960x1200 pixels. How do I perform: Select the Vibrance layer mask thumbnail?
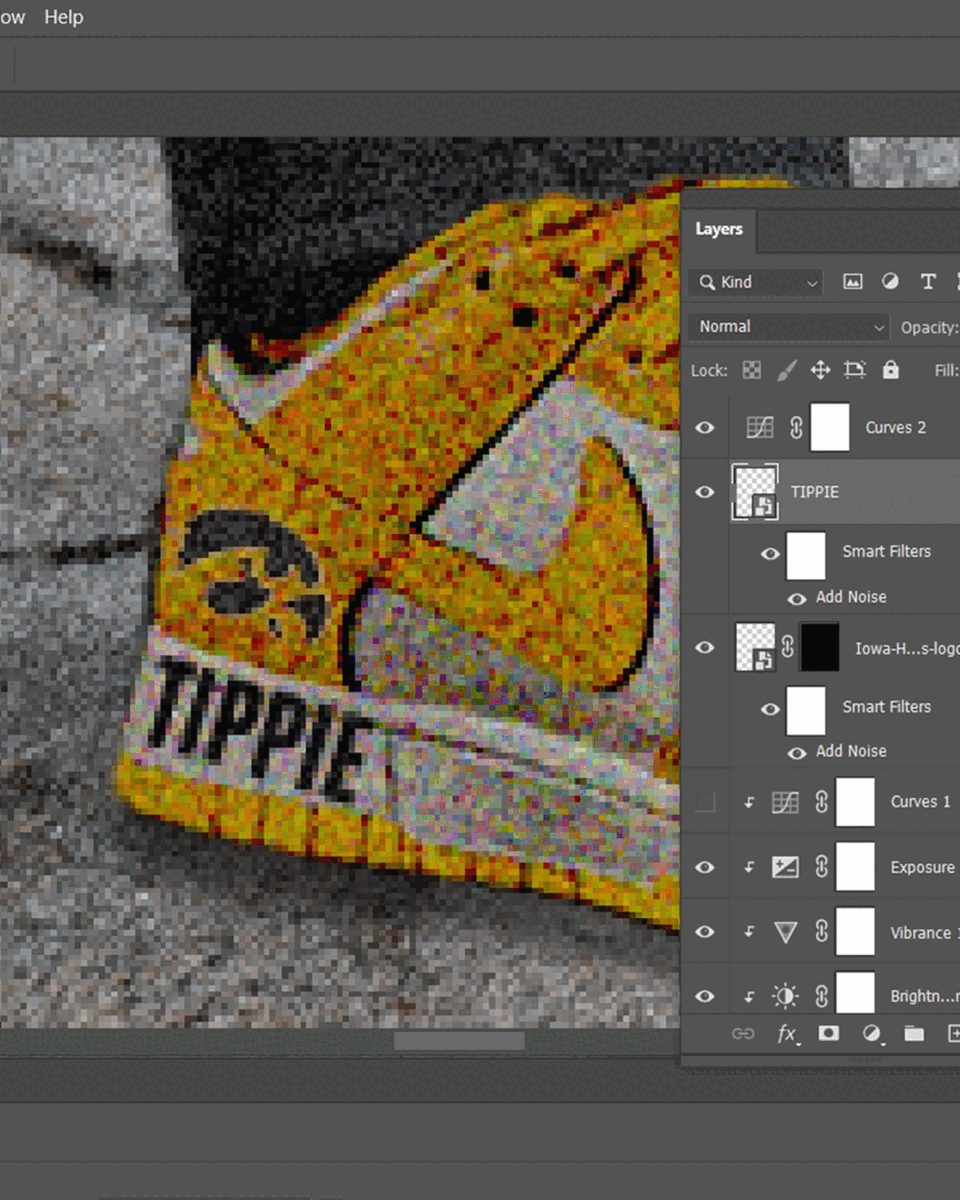coord(855,932)
